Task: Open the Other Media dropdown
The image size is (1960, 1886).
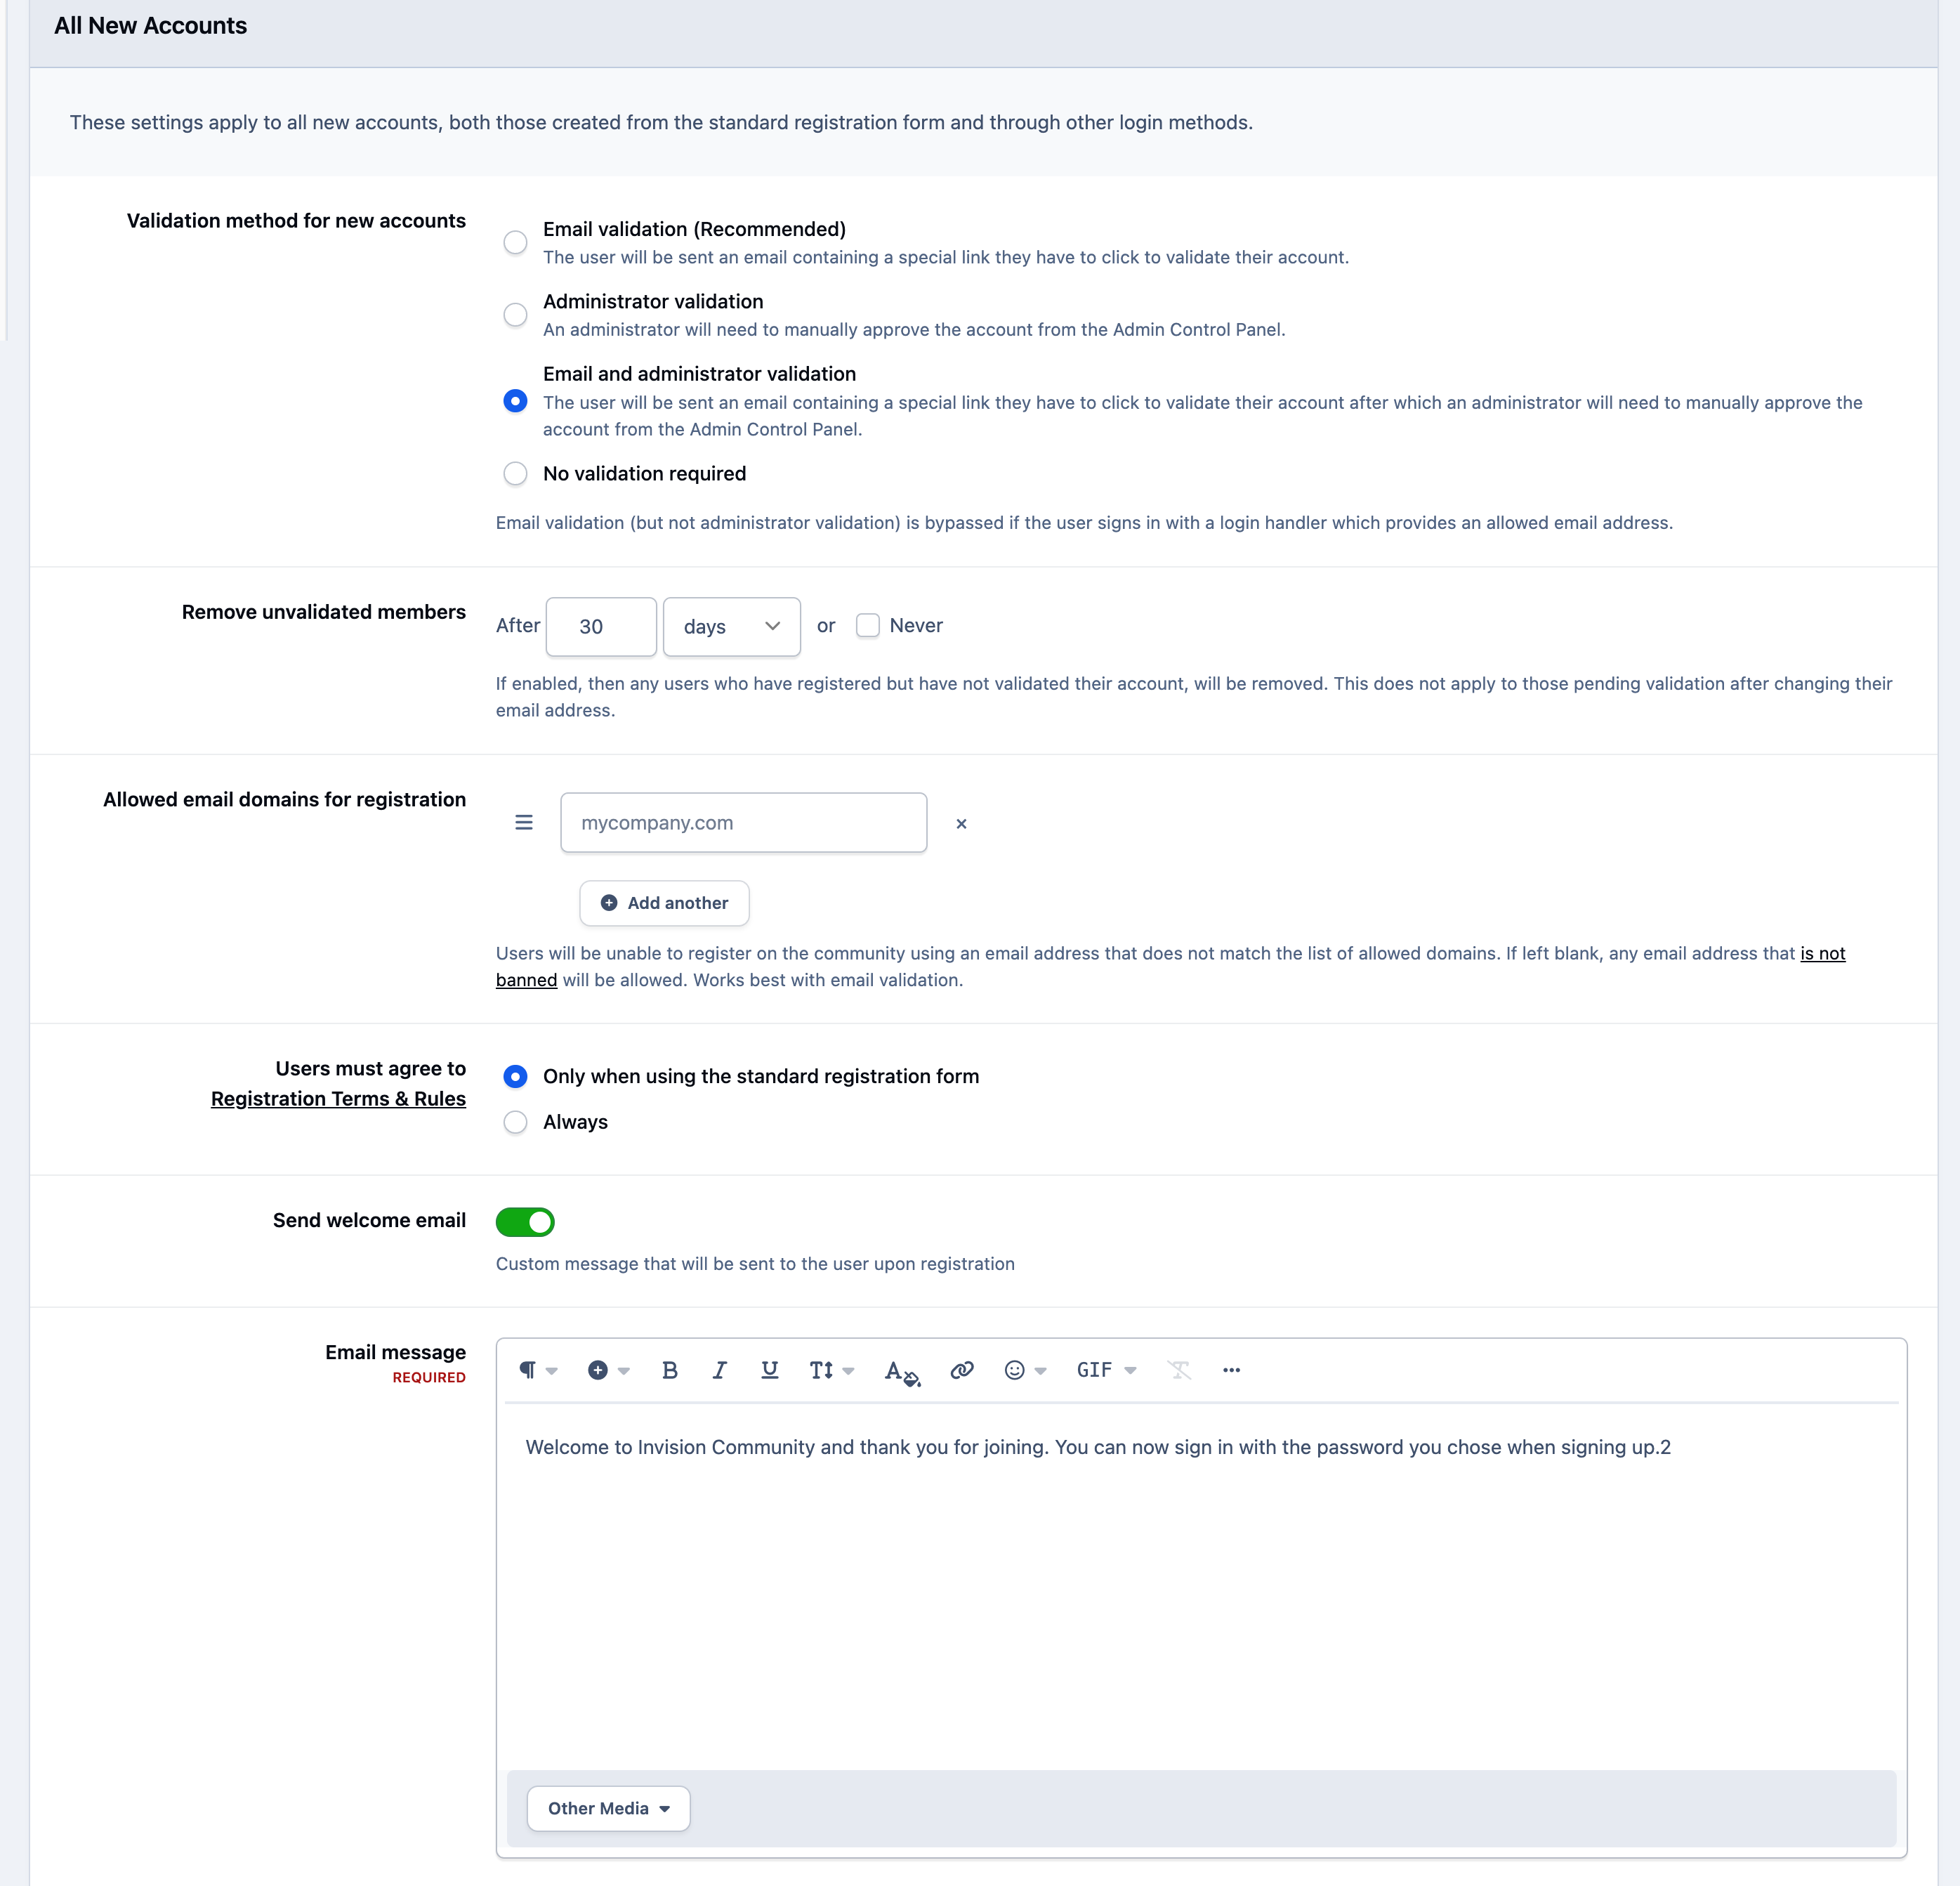Action: tap(608, 1808)
